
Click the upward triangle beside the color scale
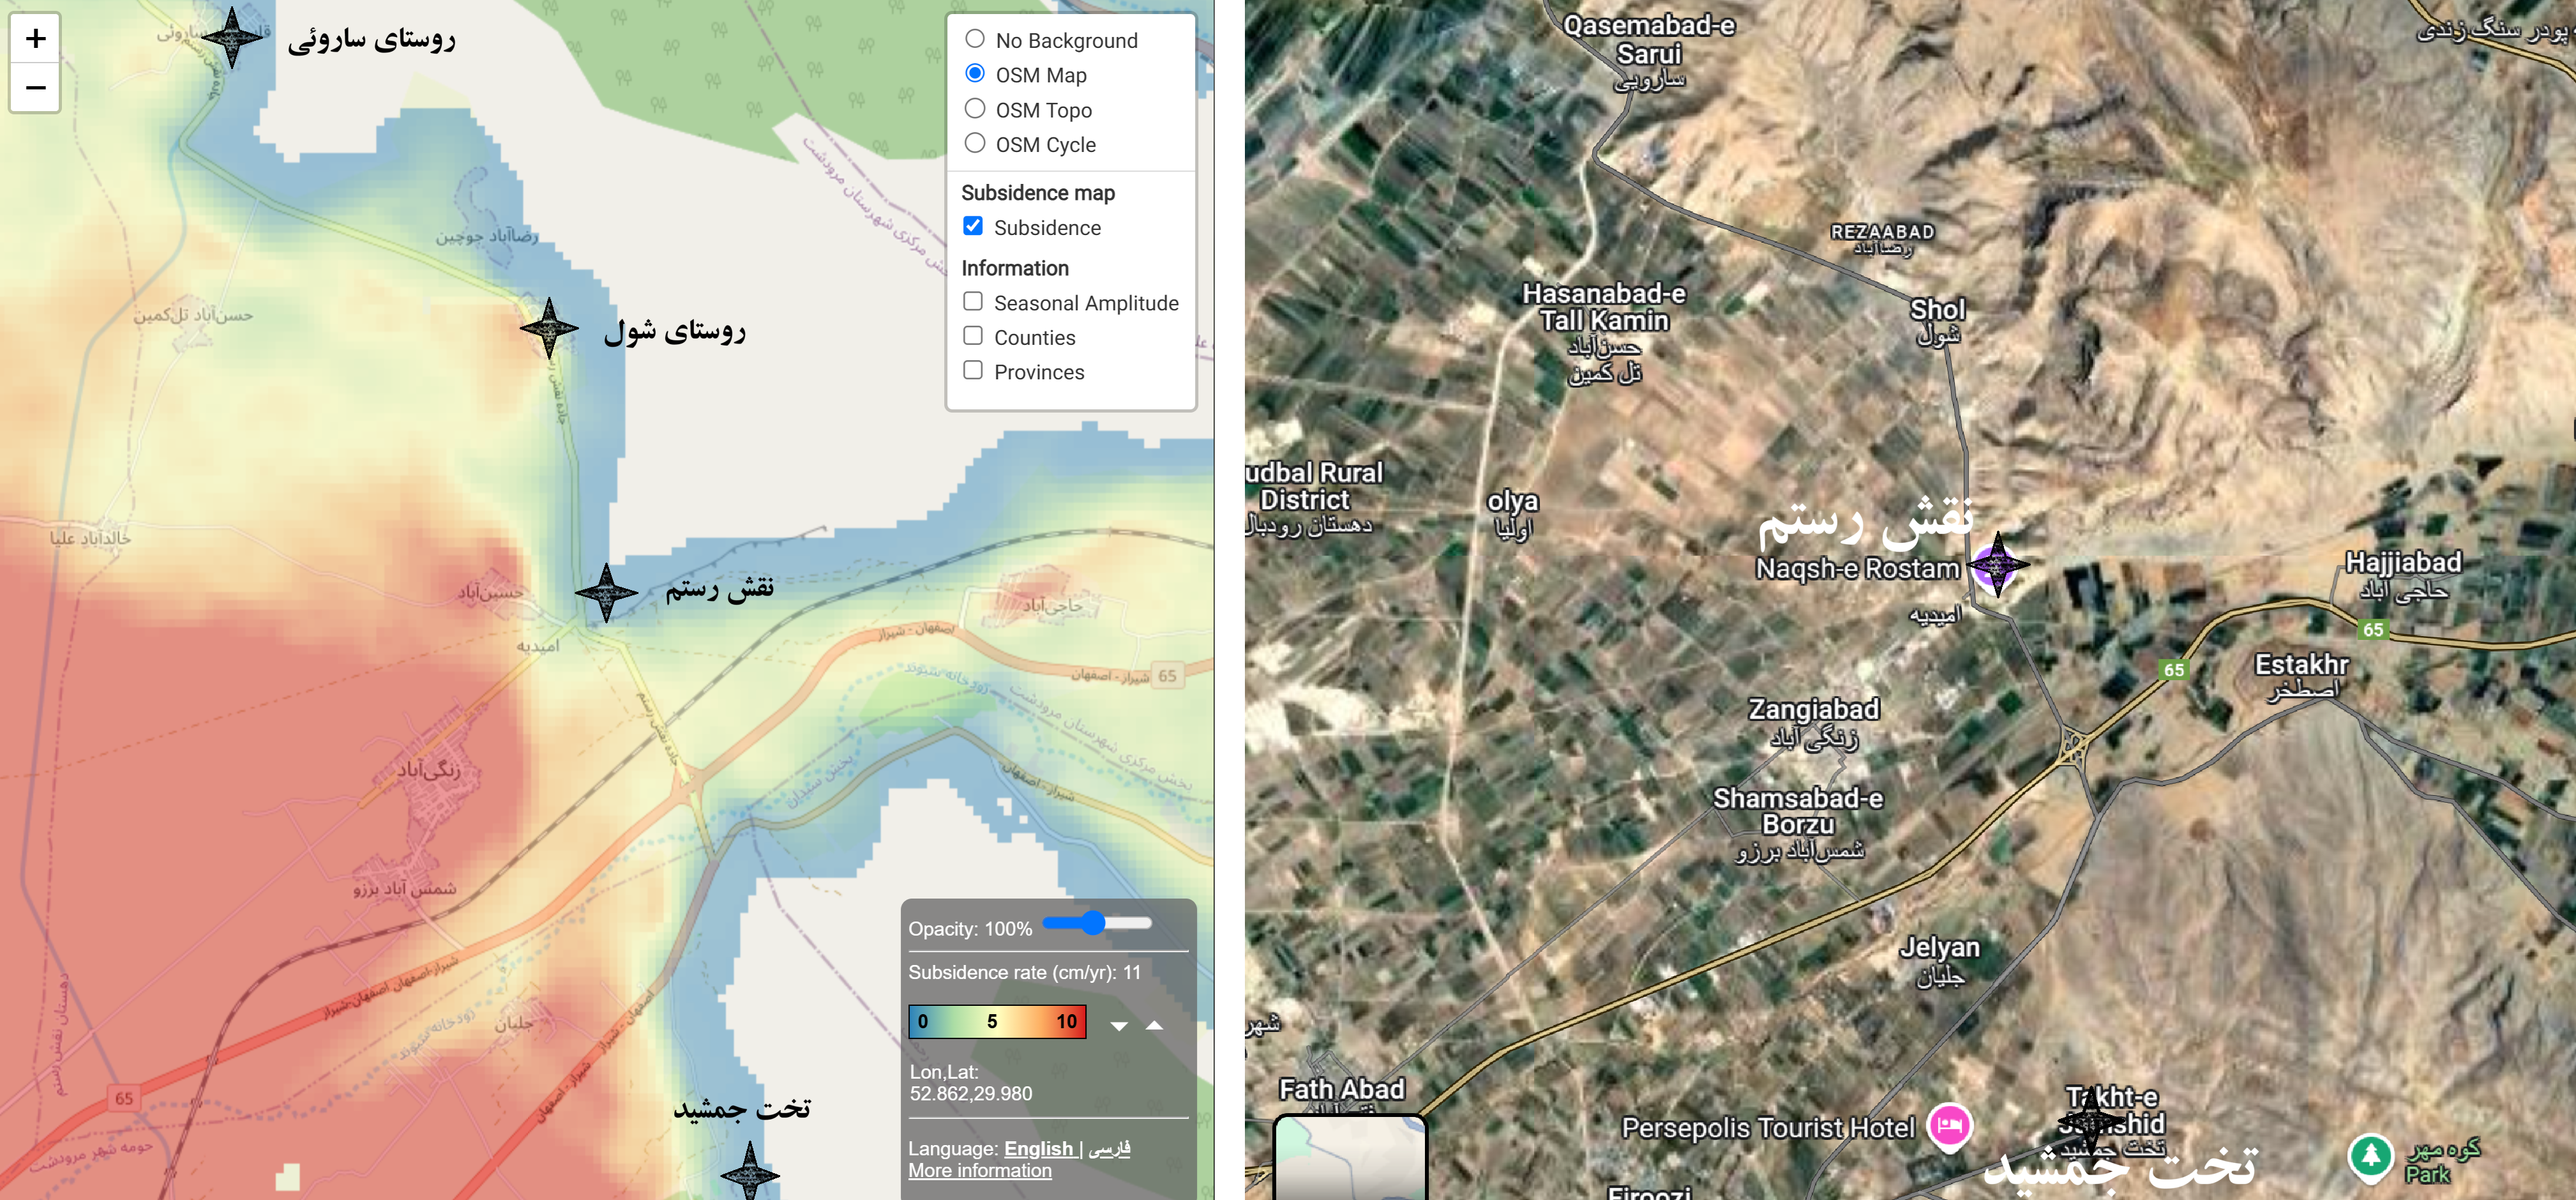click(1154, 1025)
